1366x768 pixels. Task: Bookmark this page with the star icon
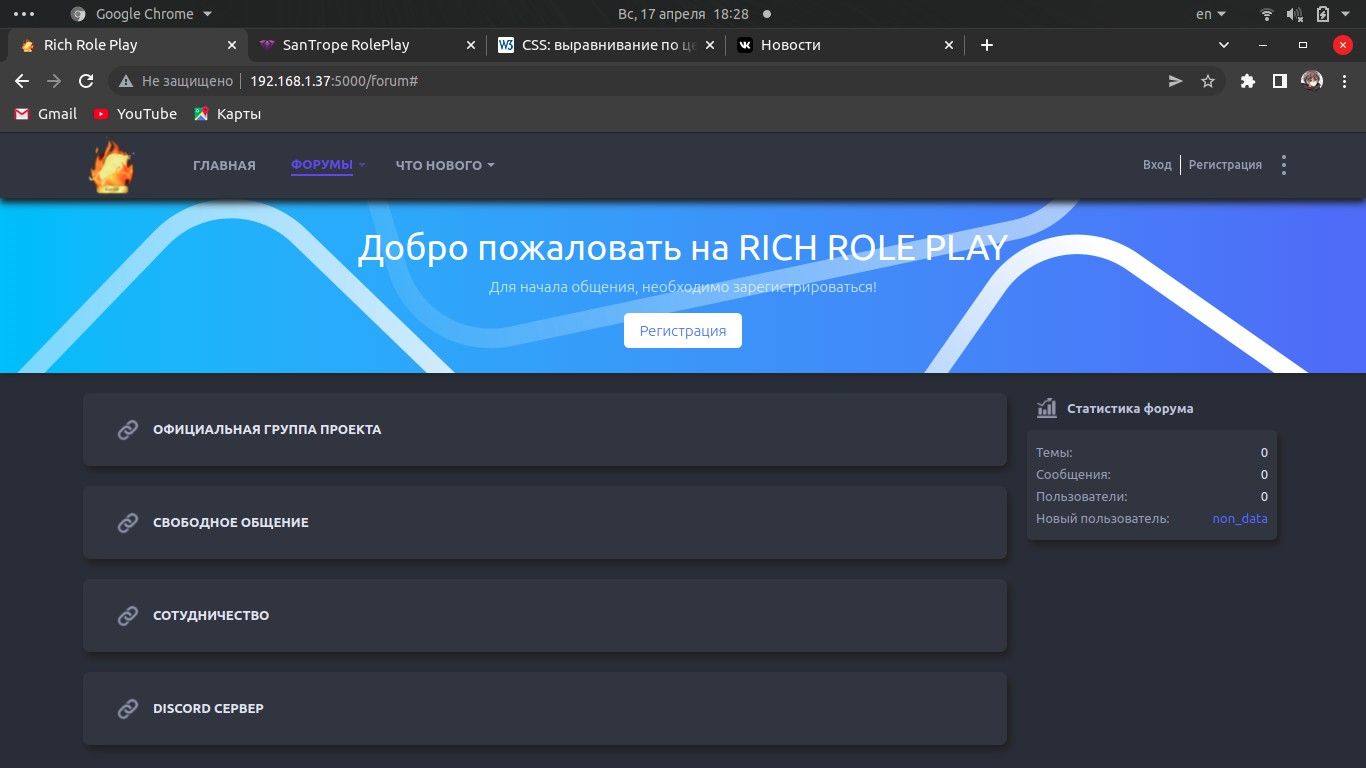coord(1208,81)
